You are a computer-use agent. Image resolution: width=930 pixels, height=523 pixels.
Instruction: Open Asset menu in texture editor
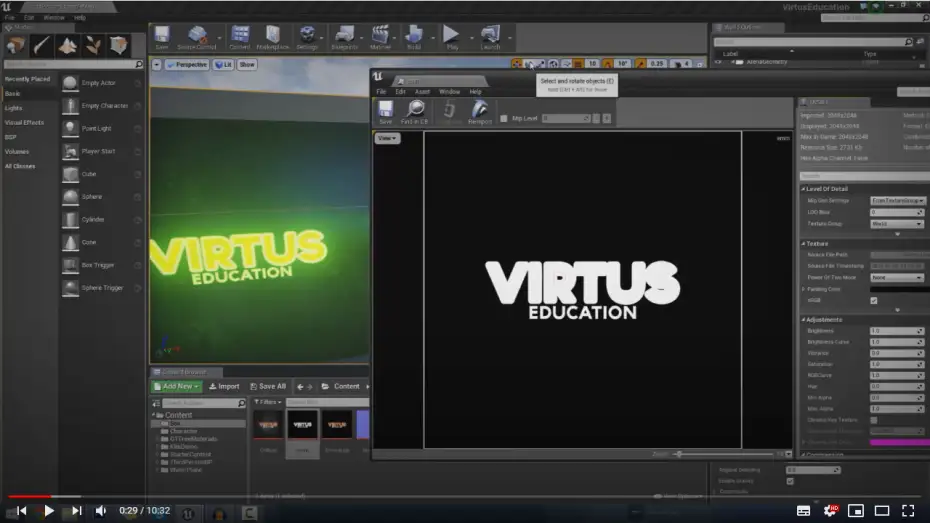tap(422, 92)
